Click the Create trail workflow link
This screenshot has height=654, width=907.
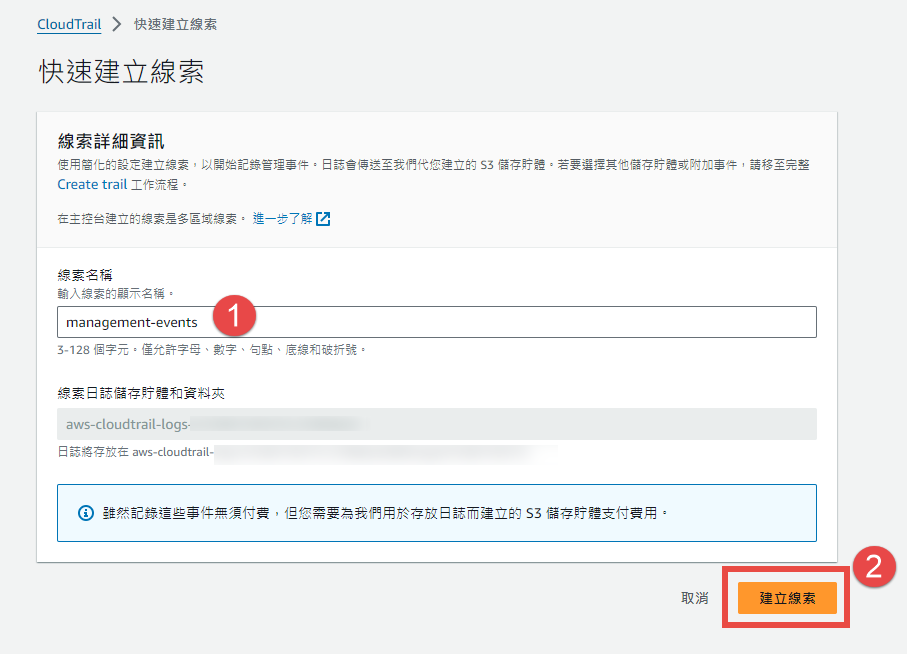point(92,184)
